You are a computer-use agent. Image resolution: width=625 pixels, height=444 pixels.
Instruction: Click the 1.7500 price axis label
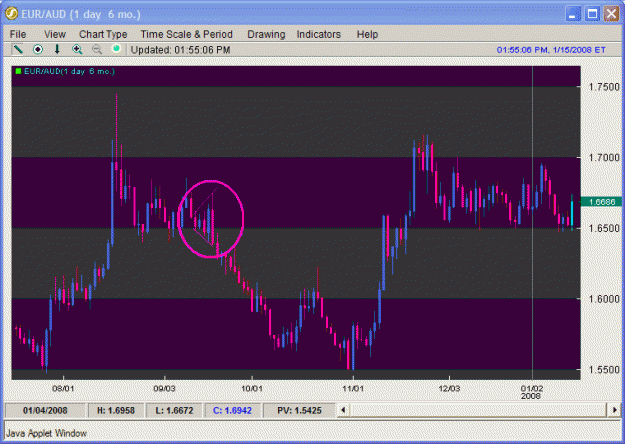point(604,87)
